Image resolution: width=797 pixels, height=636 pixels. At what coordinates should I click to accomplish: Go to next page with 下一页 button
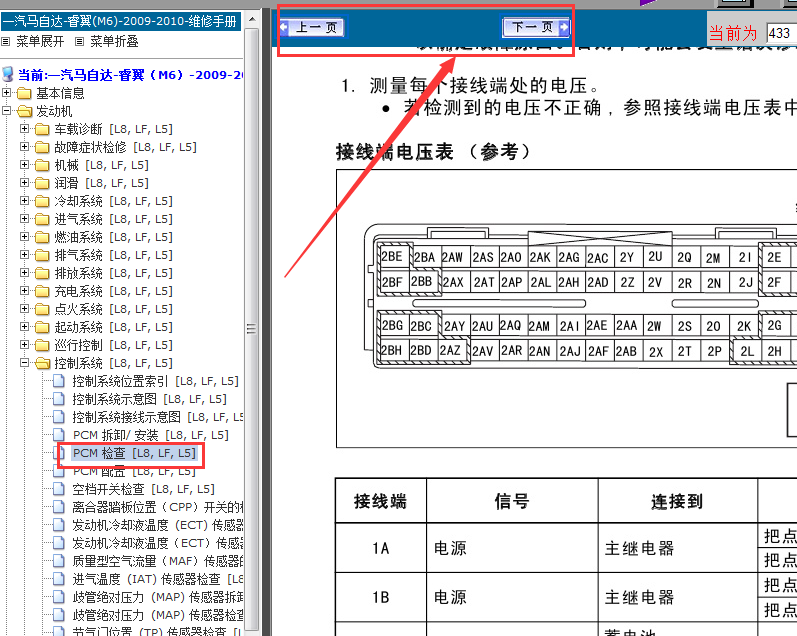click(536, 27)
